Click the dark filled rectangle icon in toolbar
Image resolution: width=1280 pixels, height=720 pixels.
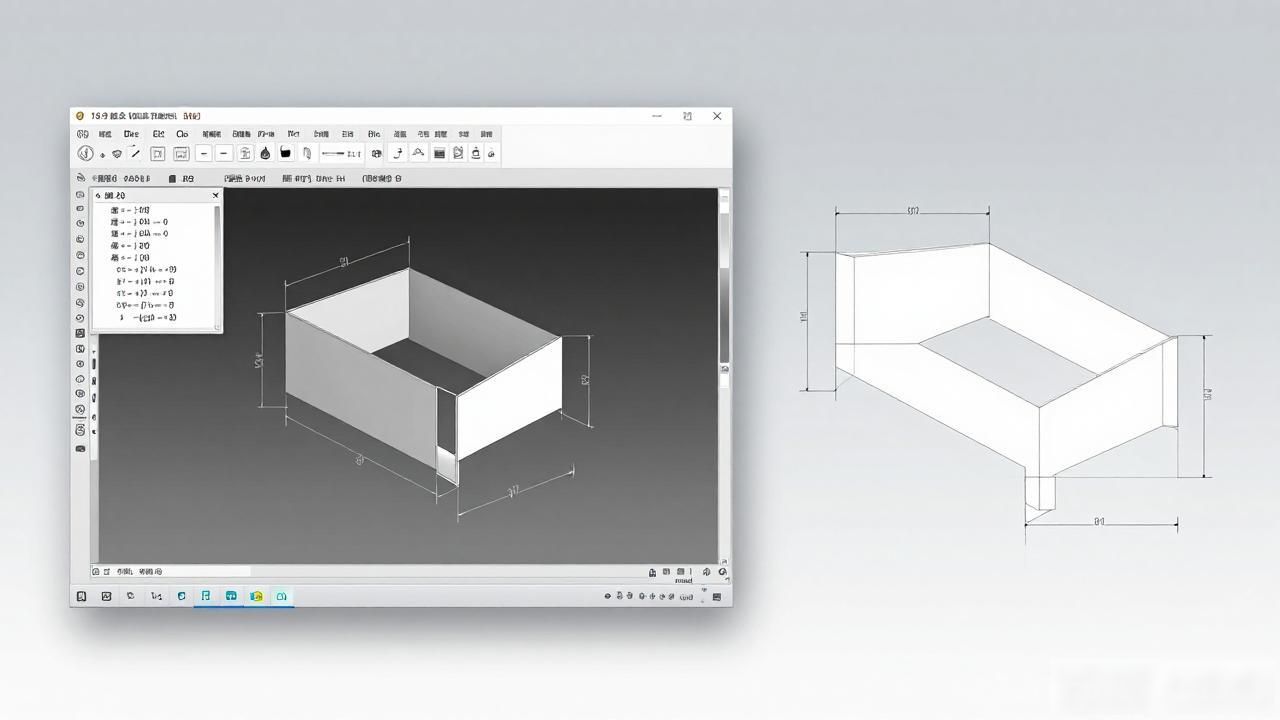[439, 153]
